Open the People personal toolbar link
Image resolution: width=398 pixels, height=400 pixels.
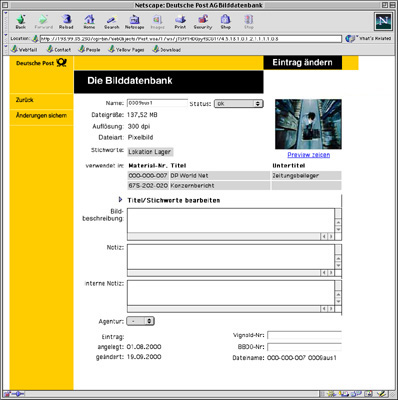pos(89,50)
